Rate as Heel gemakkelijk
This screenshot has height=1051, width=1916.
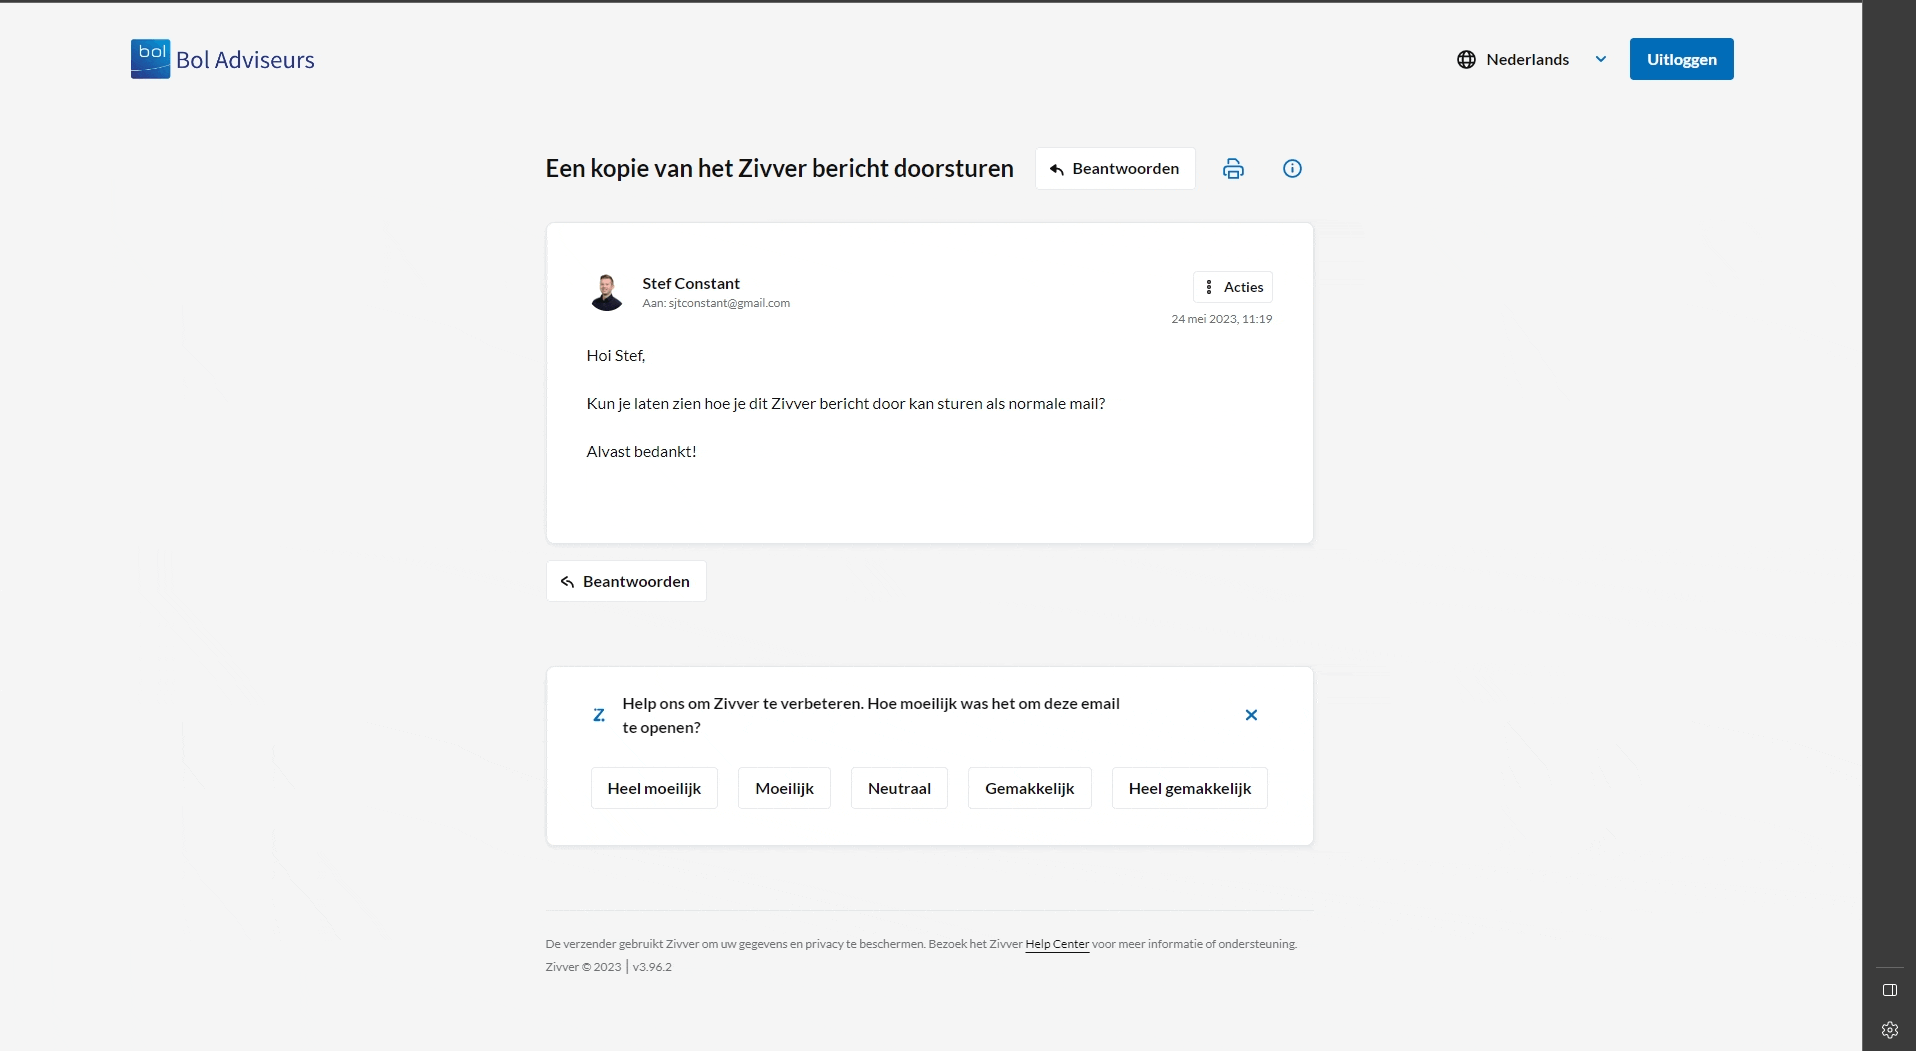click(1189, 788)
